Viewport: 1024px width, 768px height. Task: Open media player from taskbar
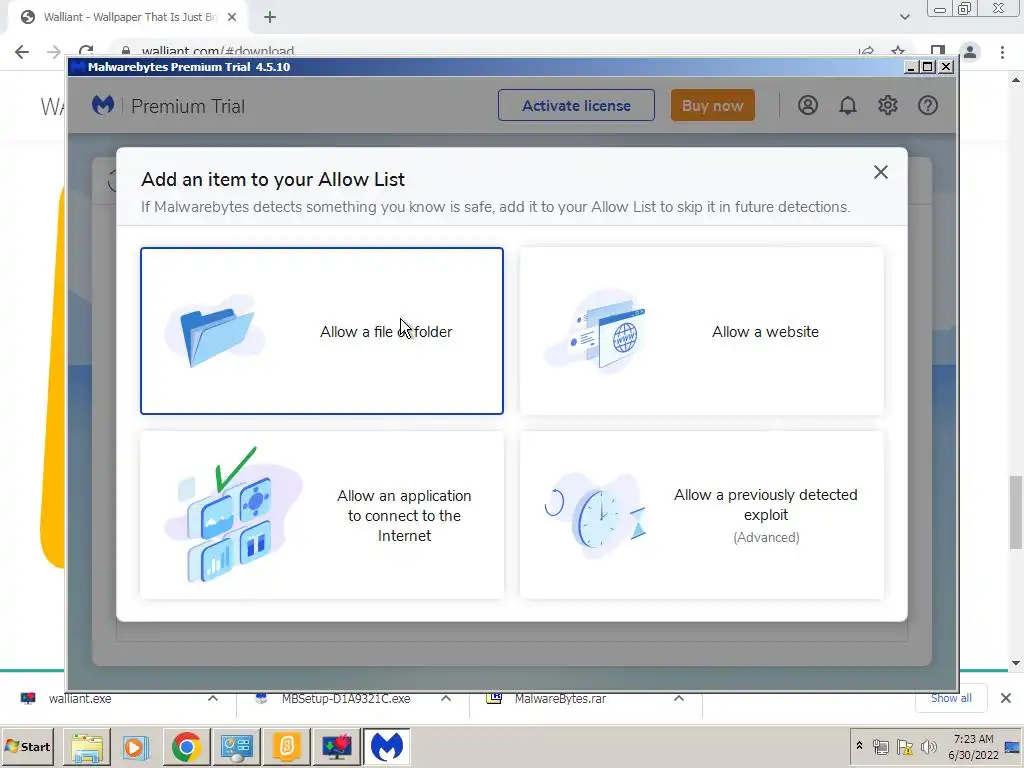point(136,746)
